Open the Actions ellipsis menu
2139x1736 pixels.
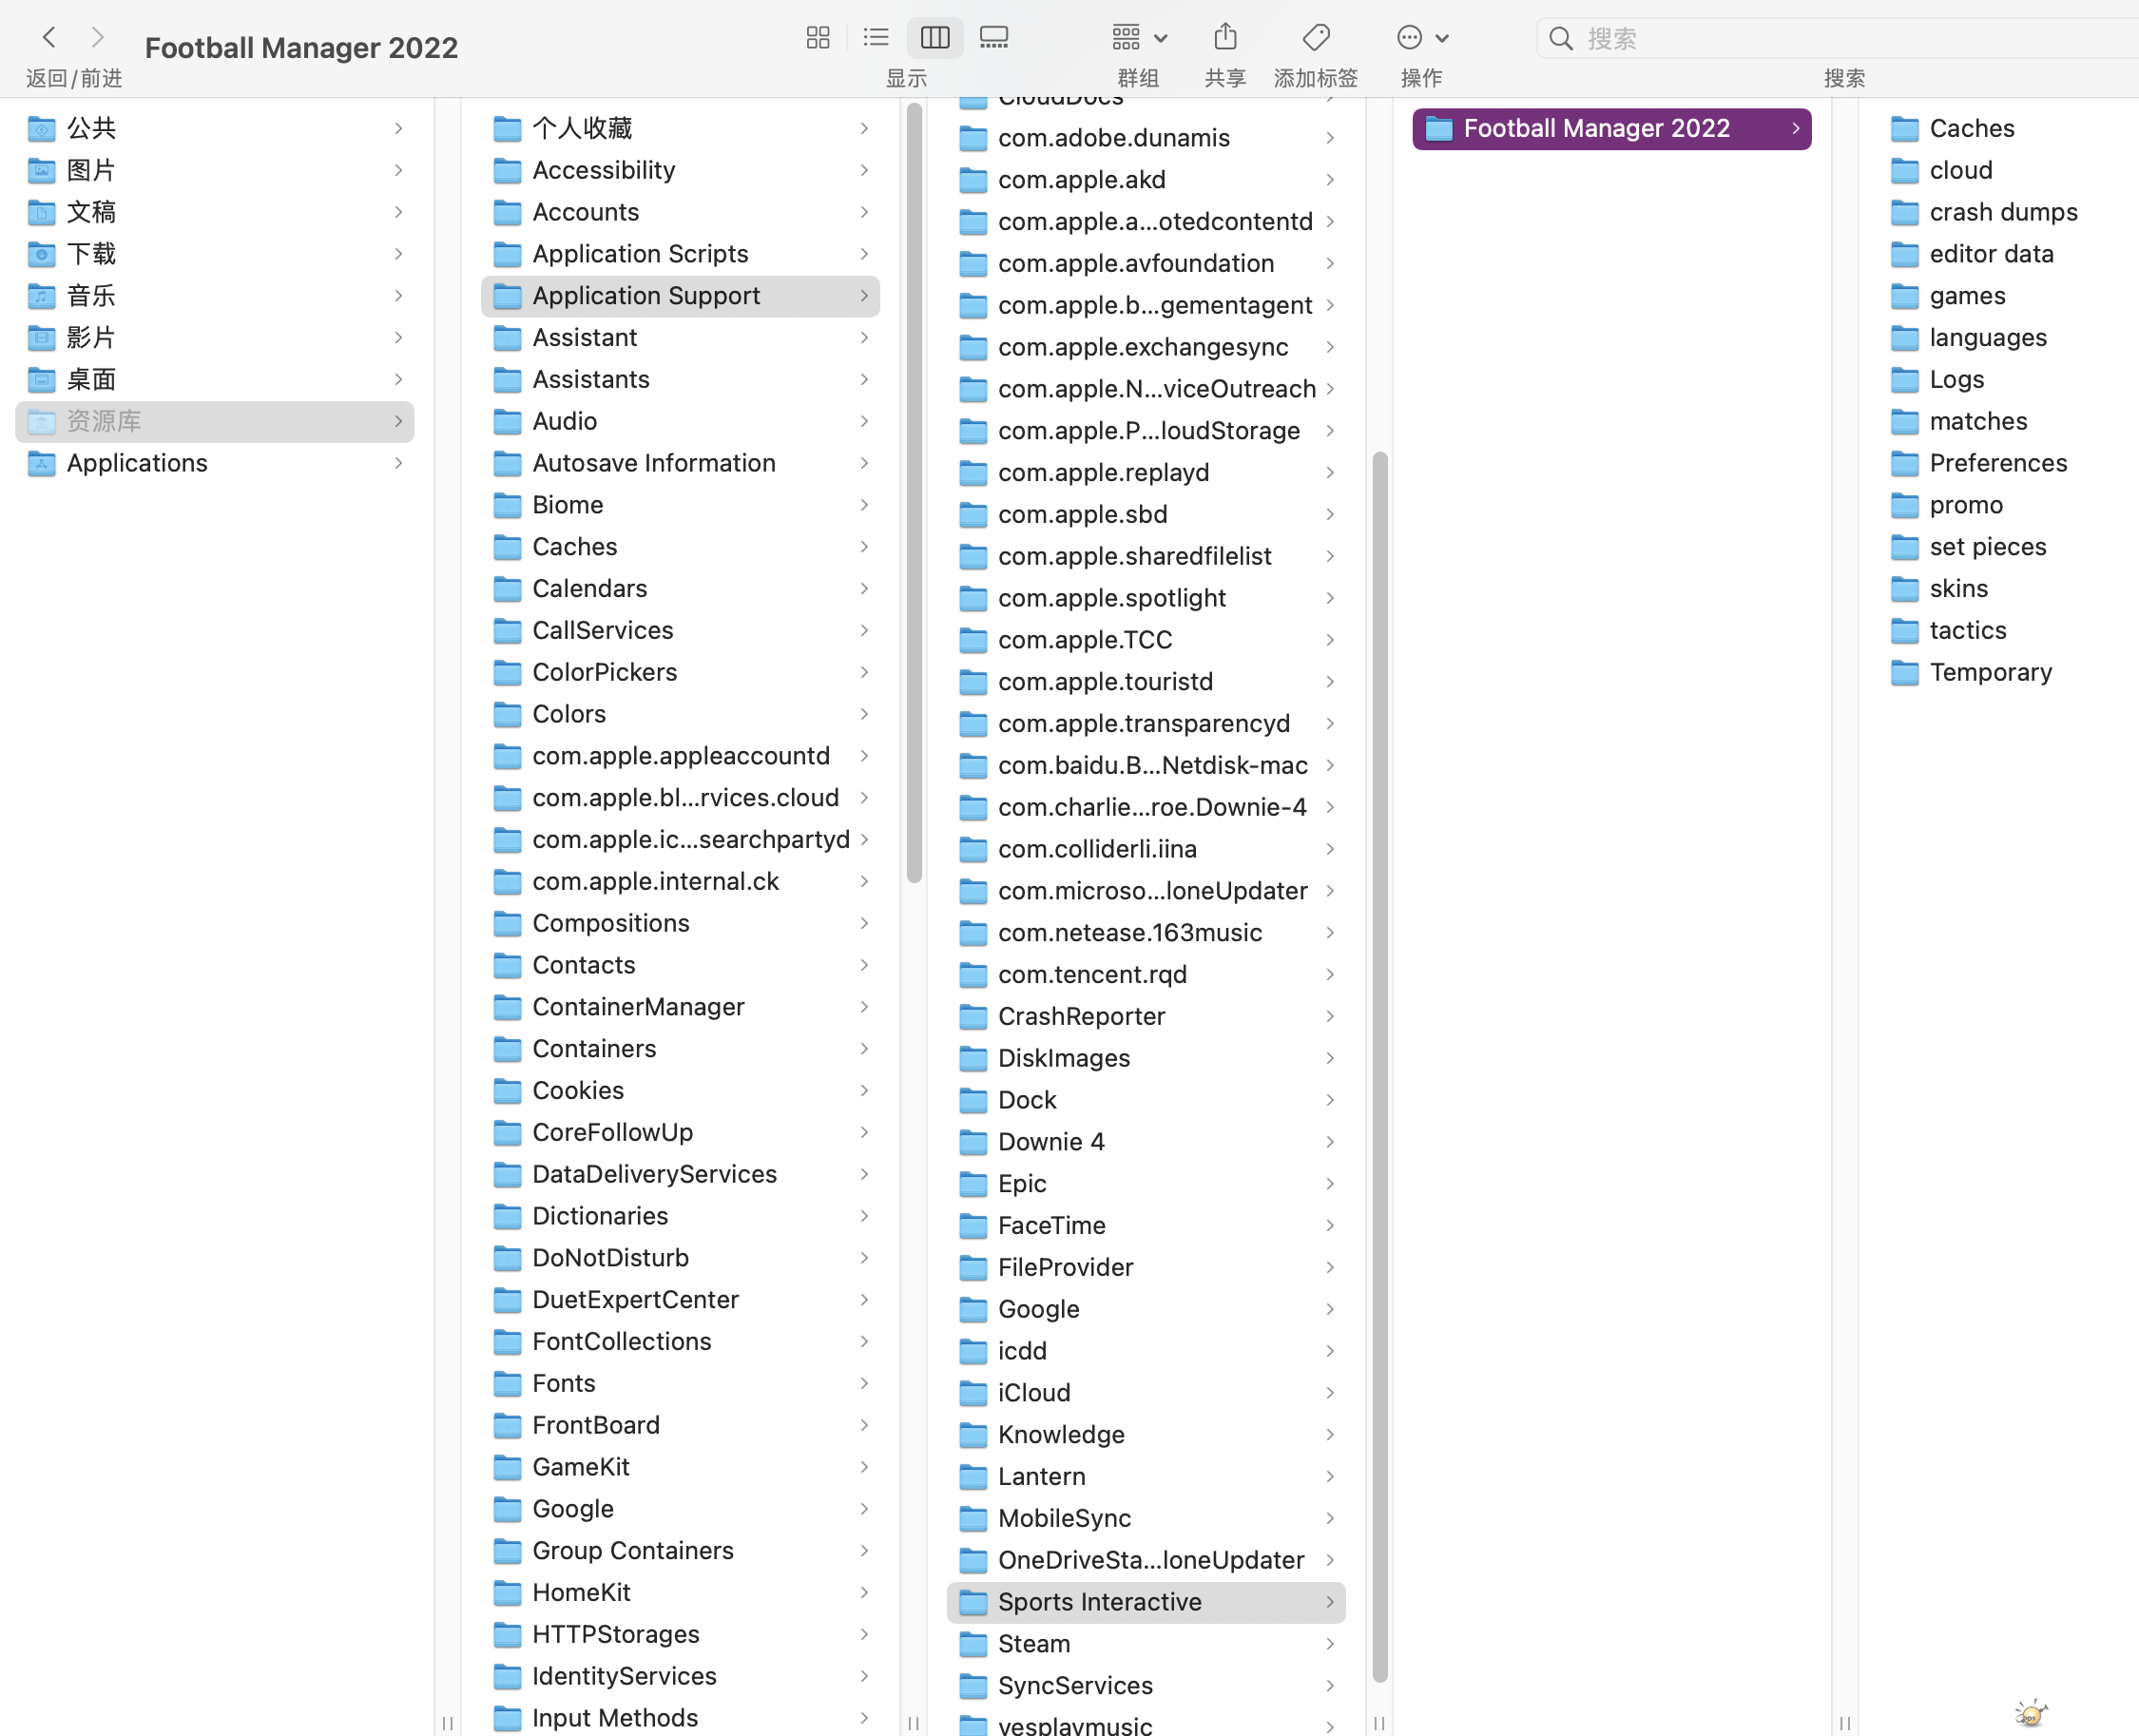pos(1421,38)
